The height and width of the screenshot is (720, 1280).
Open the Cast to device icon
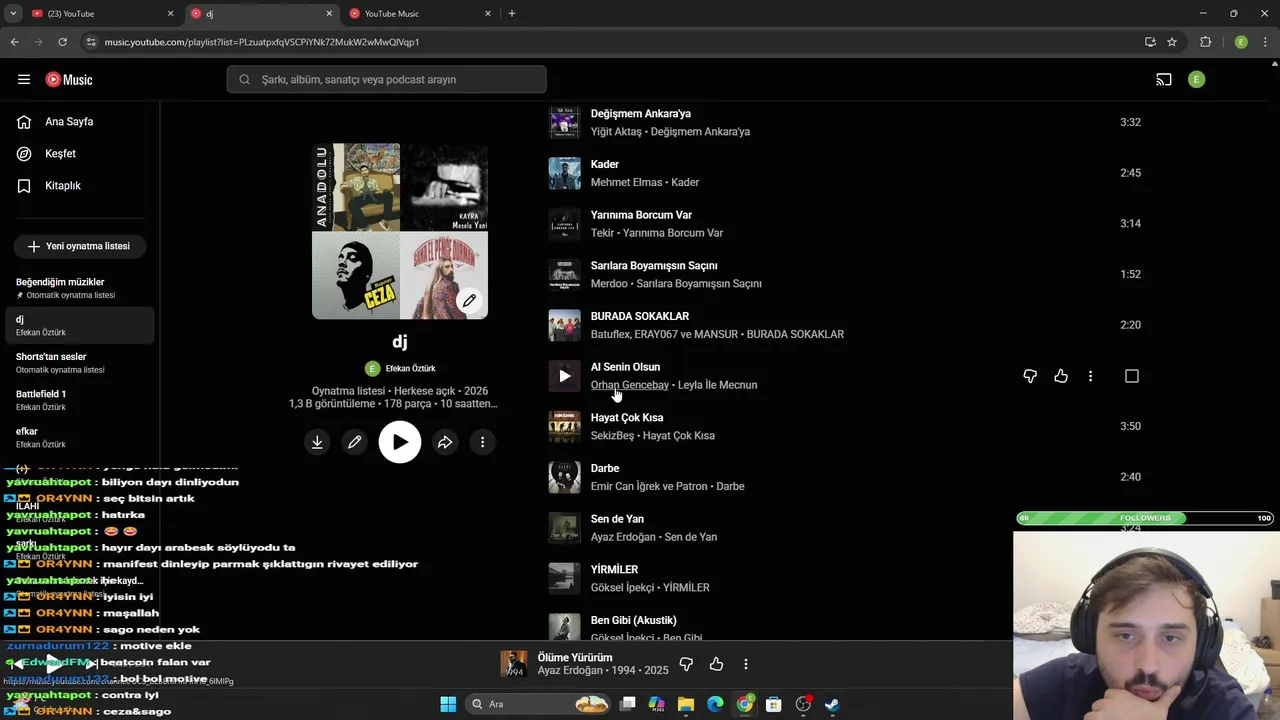[x=1163, y=79]
